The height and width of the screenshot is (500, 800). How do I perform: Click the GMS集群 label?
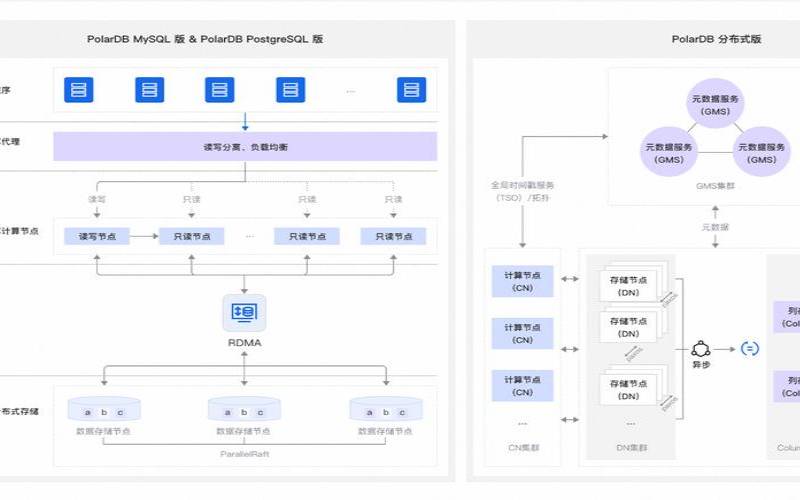(715, 186)
